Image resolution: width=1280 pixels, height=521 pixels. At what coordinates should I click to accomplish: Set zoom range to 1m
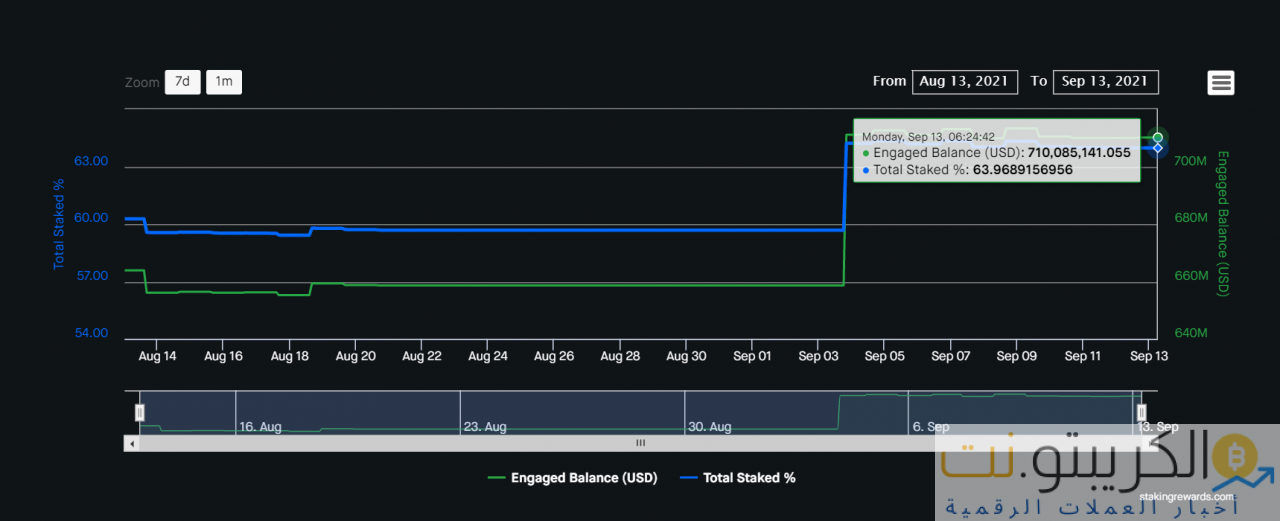coord(224,82)
